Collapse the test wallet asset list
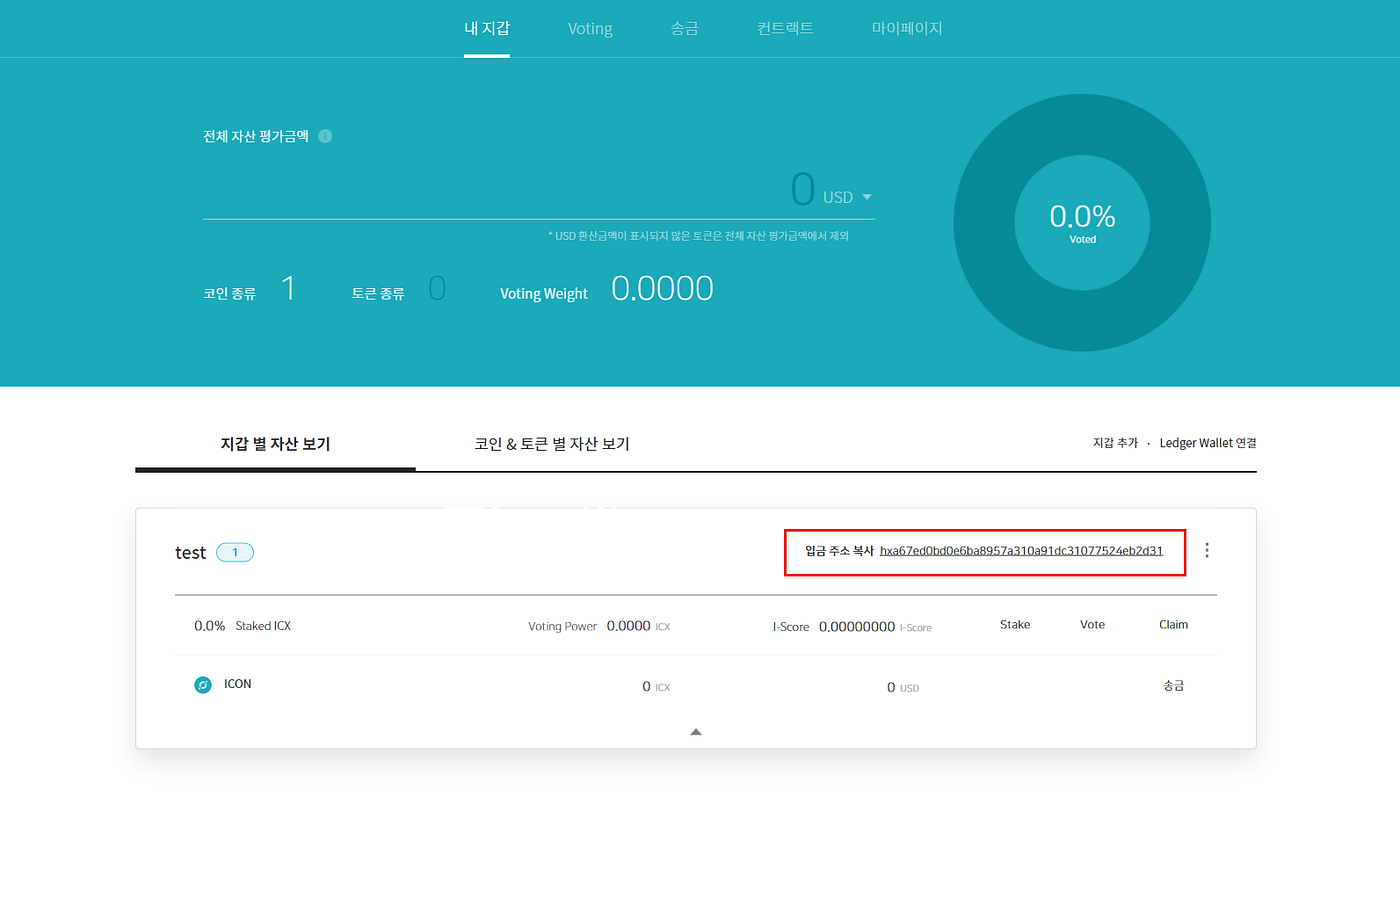 click(695, 731)
